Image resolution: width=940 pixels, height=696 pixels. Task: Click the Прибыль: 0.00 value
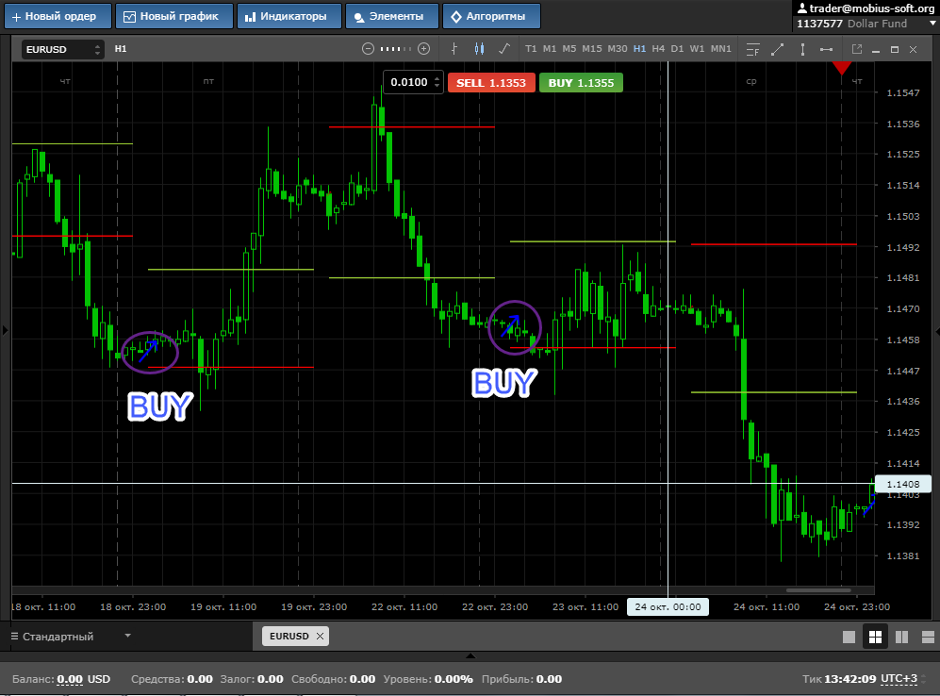(549, 679)
